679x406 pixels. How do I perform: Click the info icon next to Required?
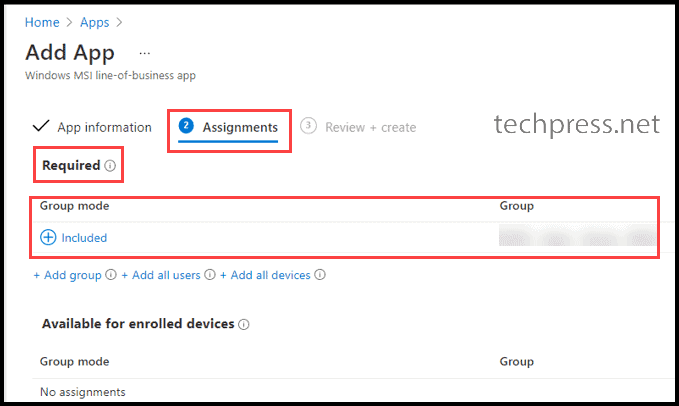pyautogui.click(x=110, y=166)
